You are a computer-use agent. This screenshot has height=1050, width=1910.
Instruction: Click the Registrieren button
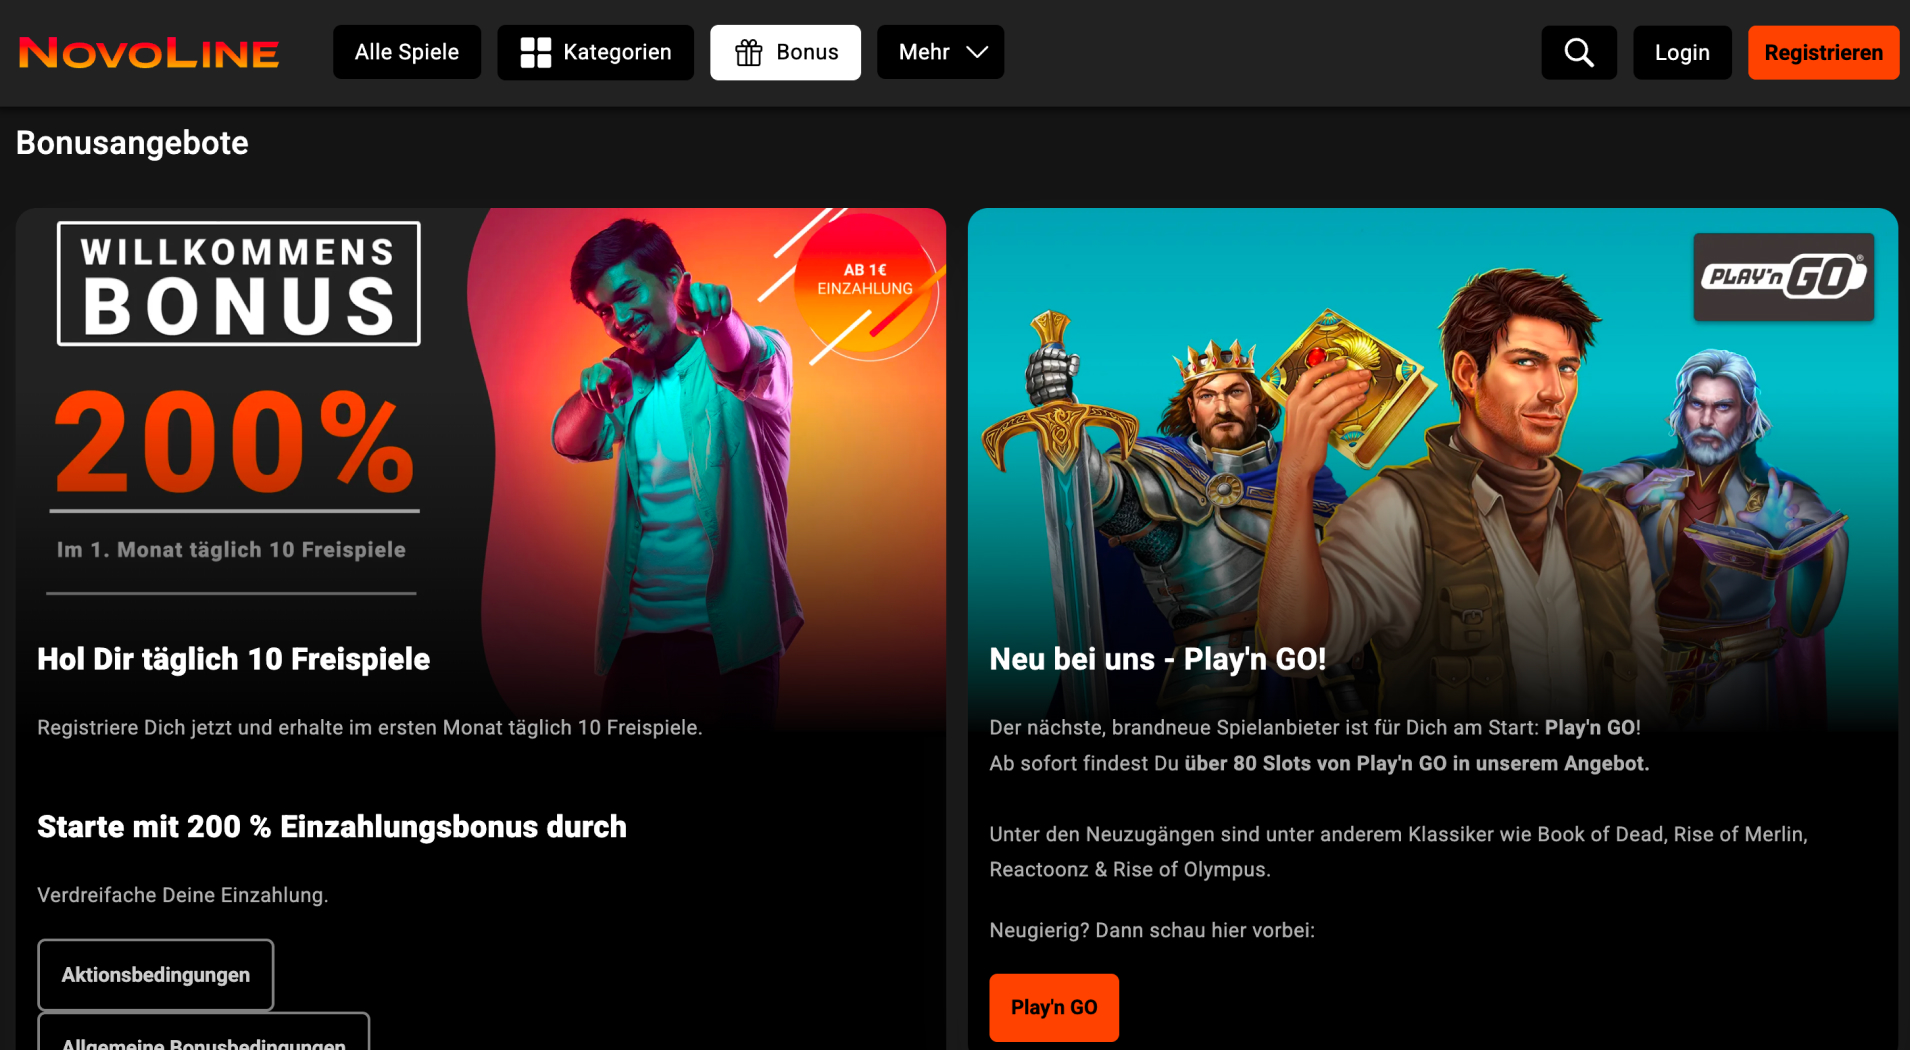pyautogui.click(x=1824, y=52)
